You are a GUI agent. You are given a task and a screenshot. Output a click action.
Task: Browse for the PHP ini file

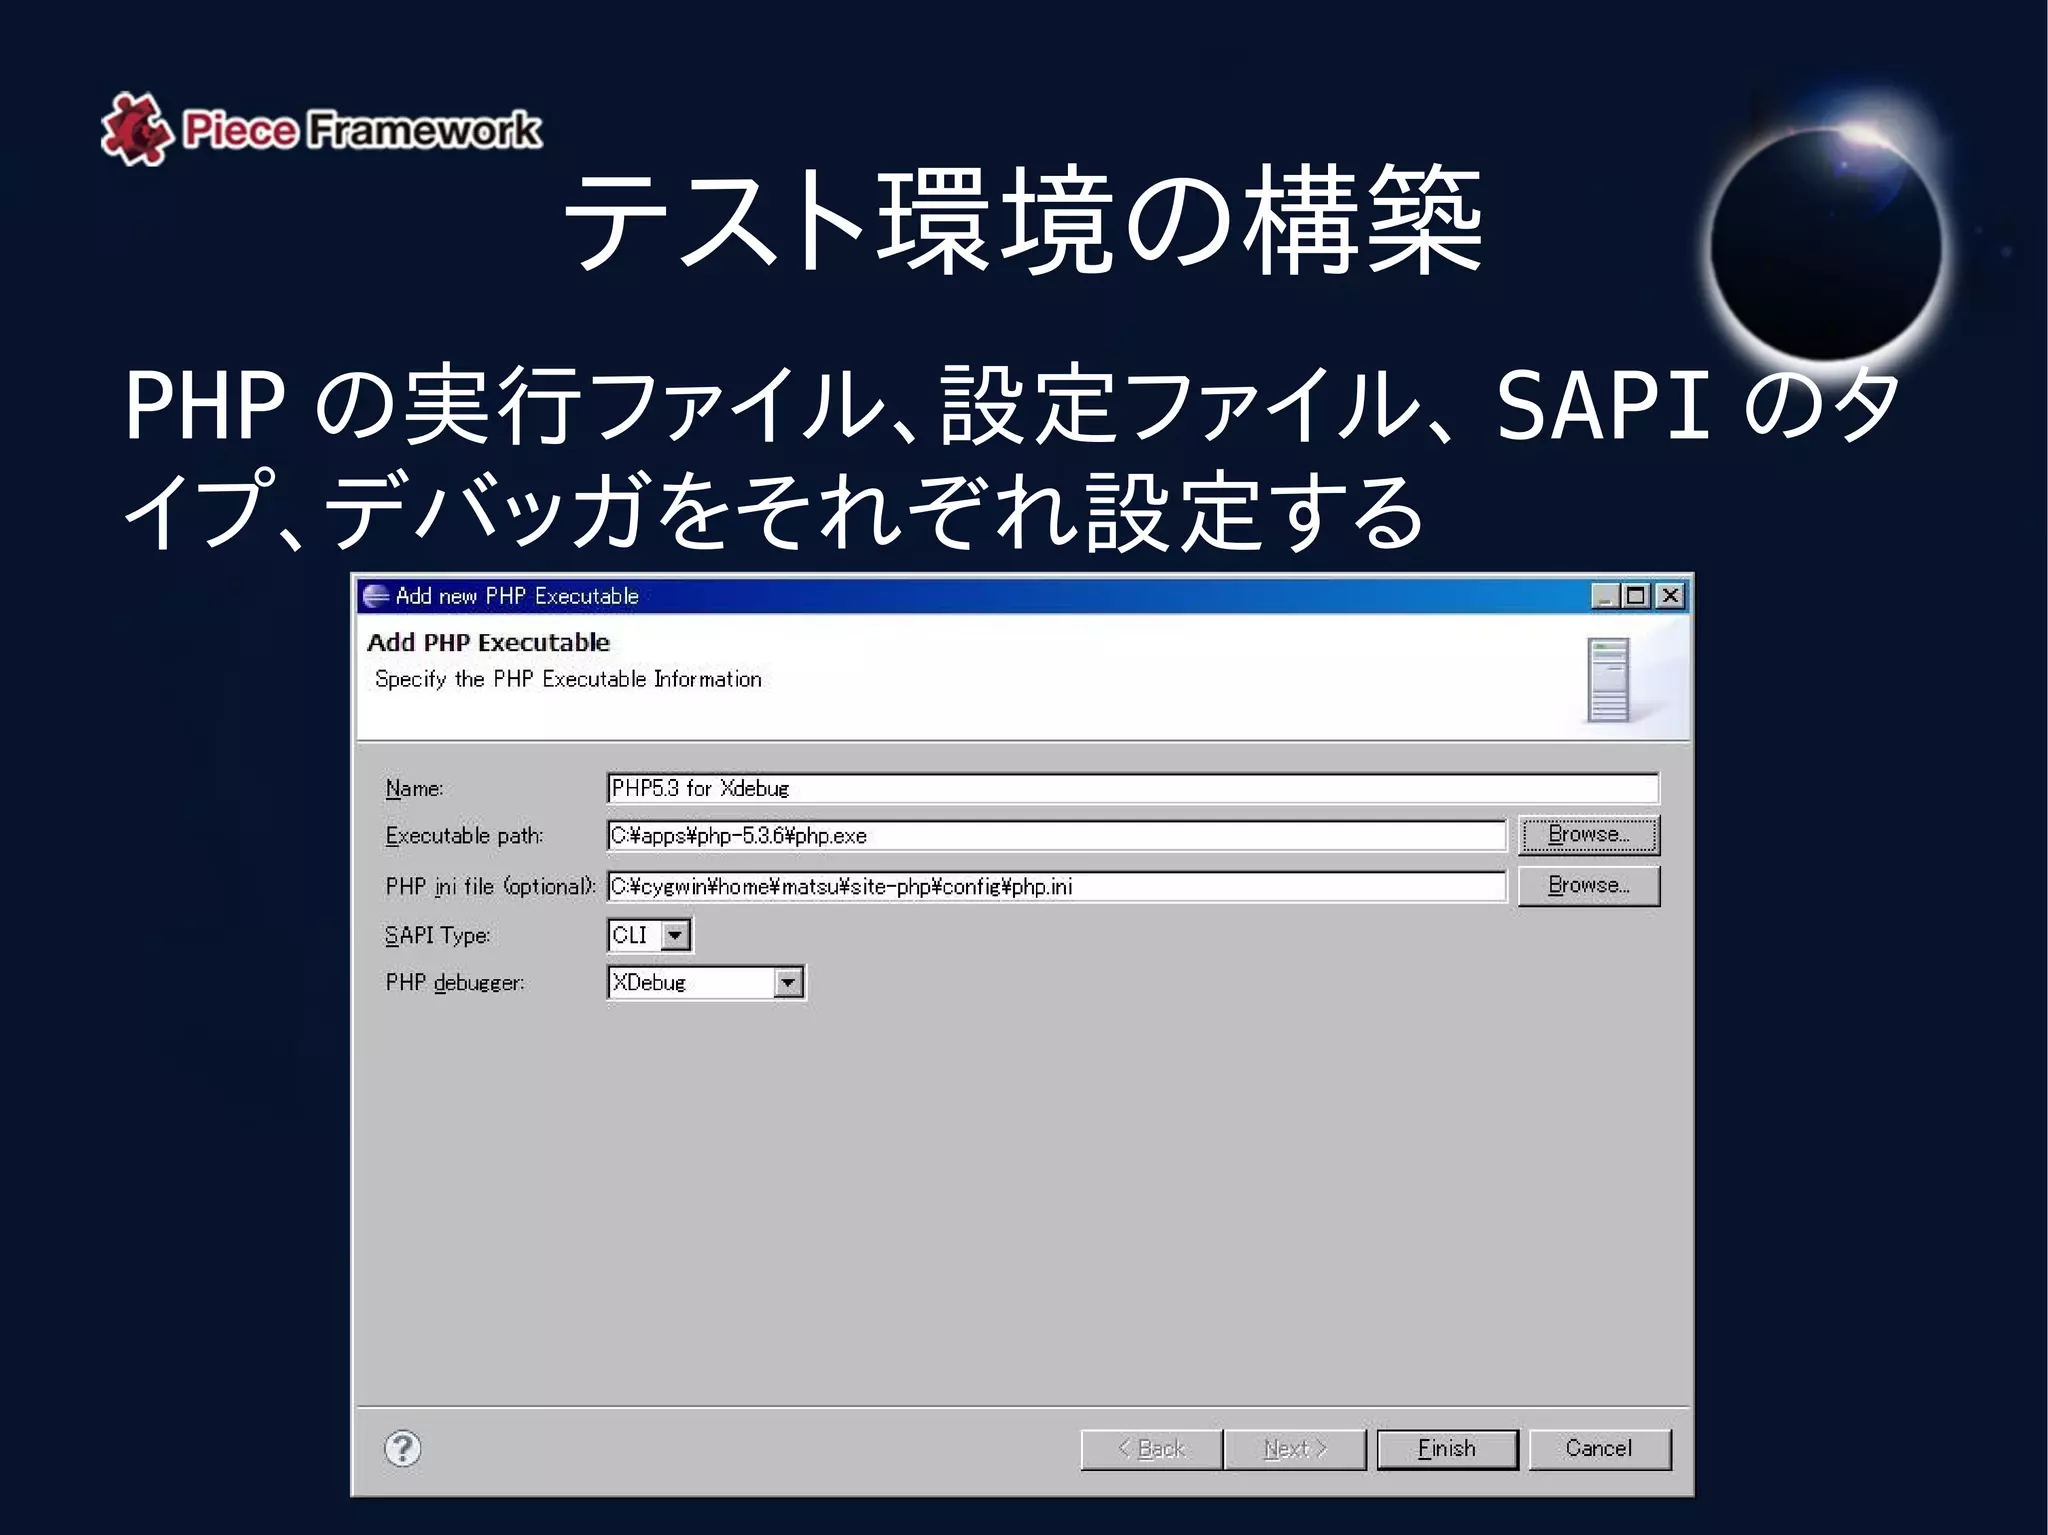(x=1589, y=886)
